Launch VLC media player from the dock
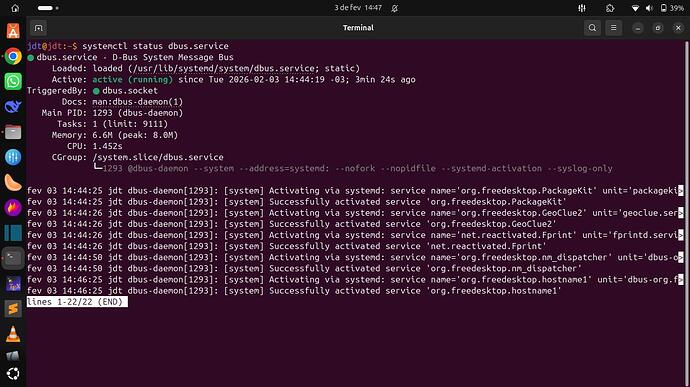 point(13,335)
